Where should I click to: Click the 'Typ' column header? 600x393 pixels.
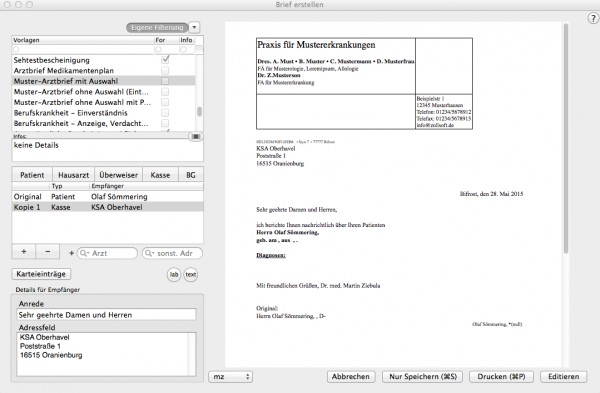point(70,186)
